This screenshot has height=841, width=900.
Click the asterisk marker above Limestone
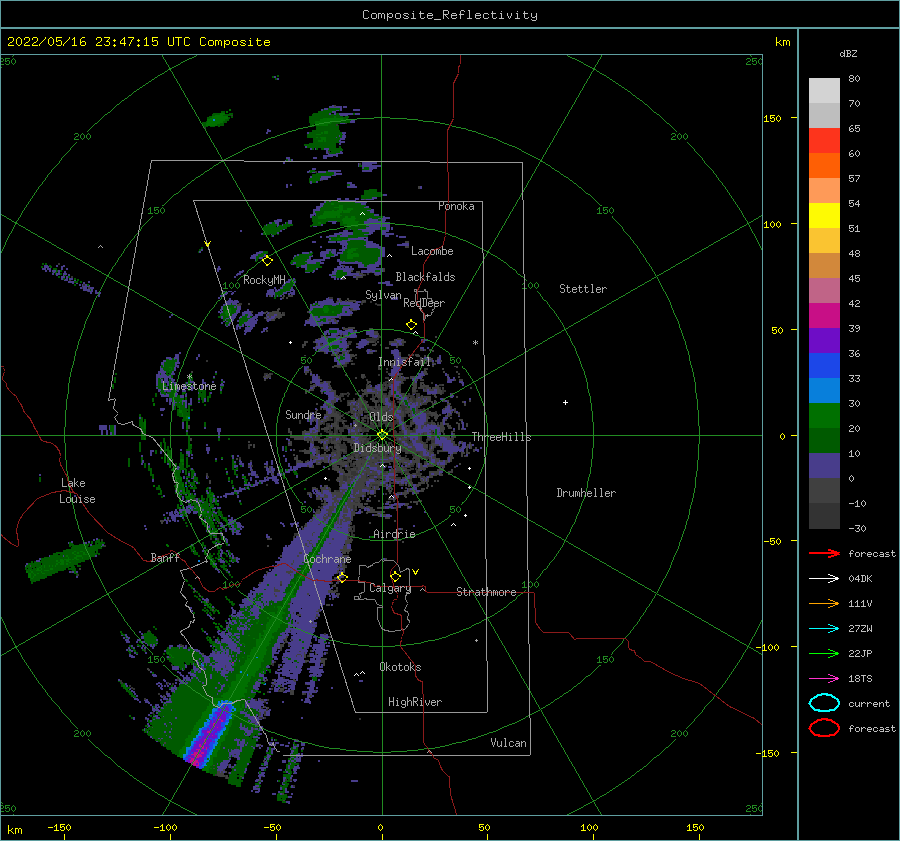pyautogui.click(x=189, y=377)
